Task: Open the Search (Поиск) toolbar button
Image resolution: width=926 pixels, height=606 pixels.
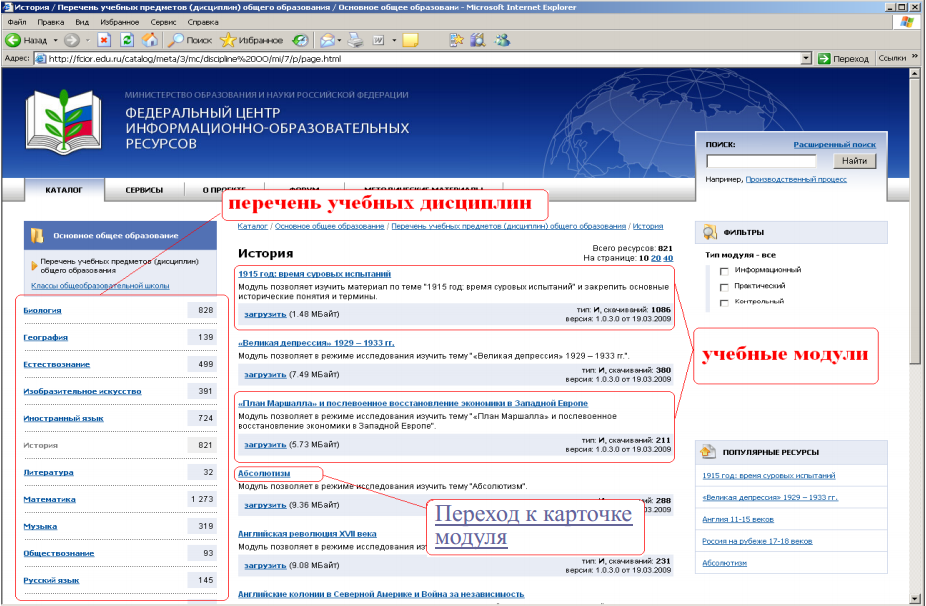Action: point(190,40)
